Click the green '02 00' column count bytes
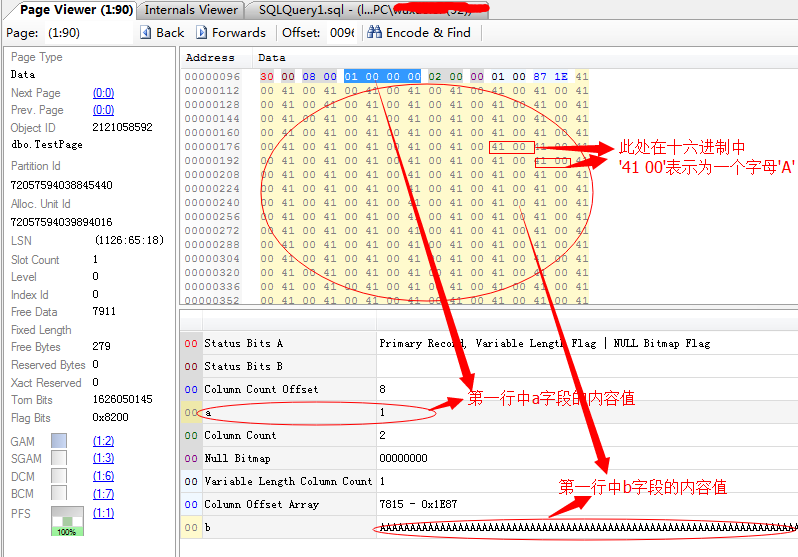 pyautogui.click(x=445, y=76)
